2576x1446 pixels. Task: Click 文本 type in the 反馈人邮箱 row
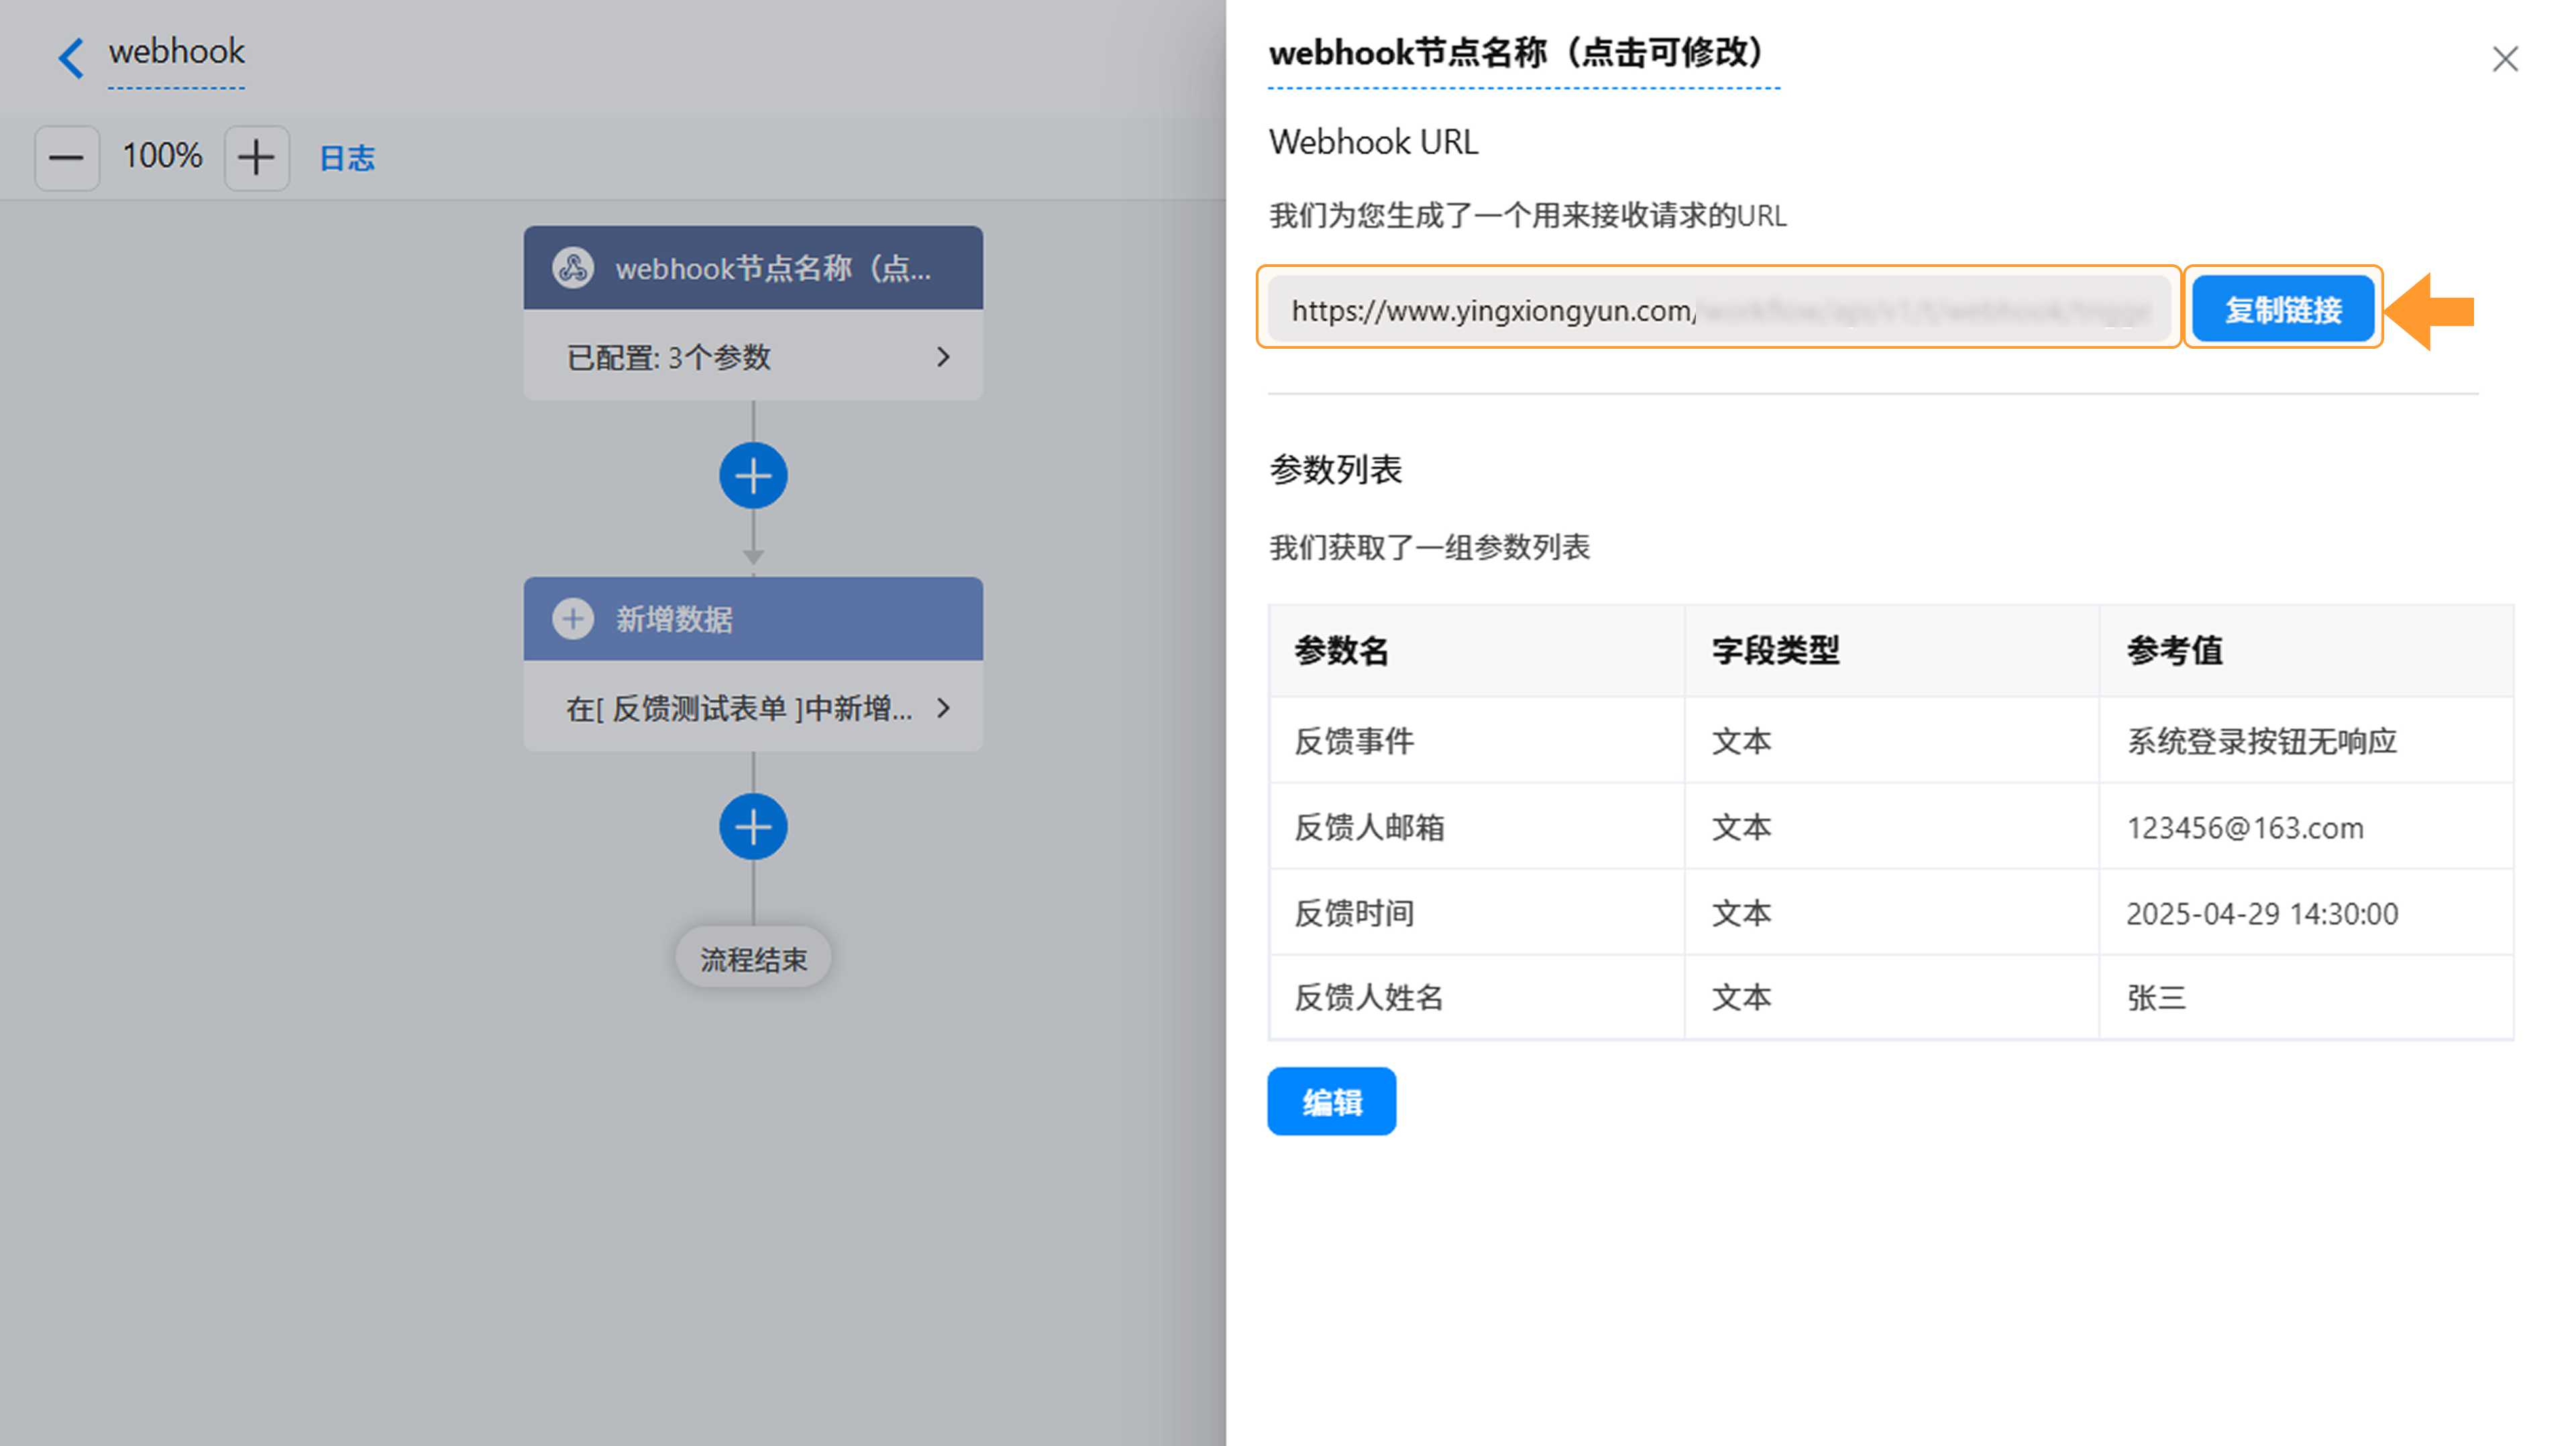point(1741,827)
